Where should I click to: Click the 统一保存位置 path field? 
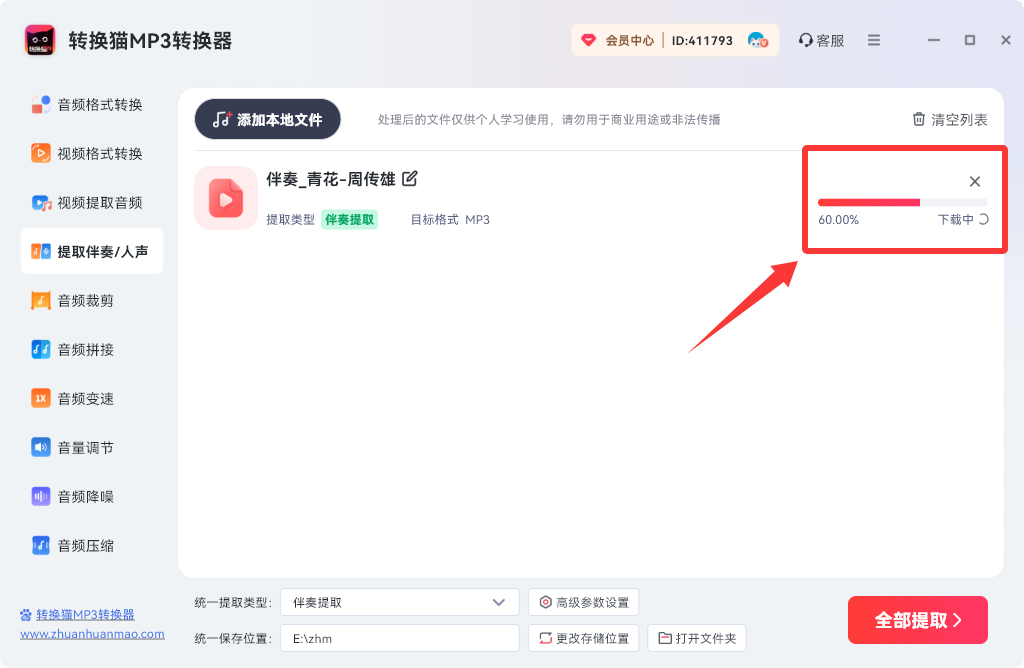click(398, 637)
